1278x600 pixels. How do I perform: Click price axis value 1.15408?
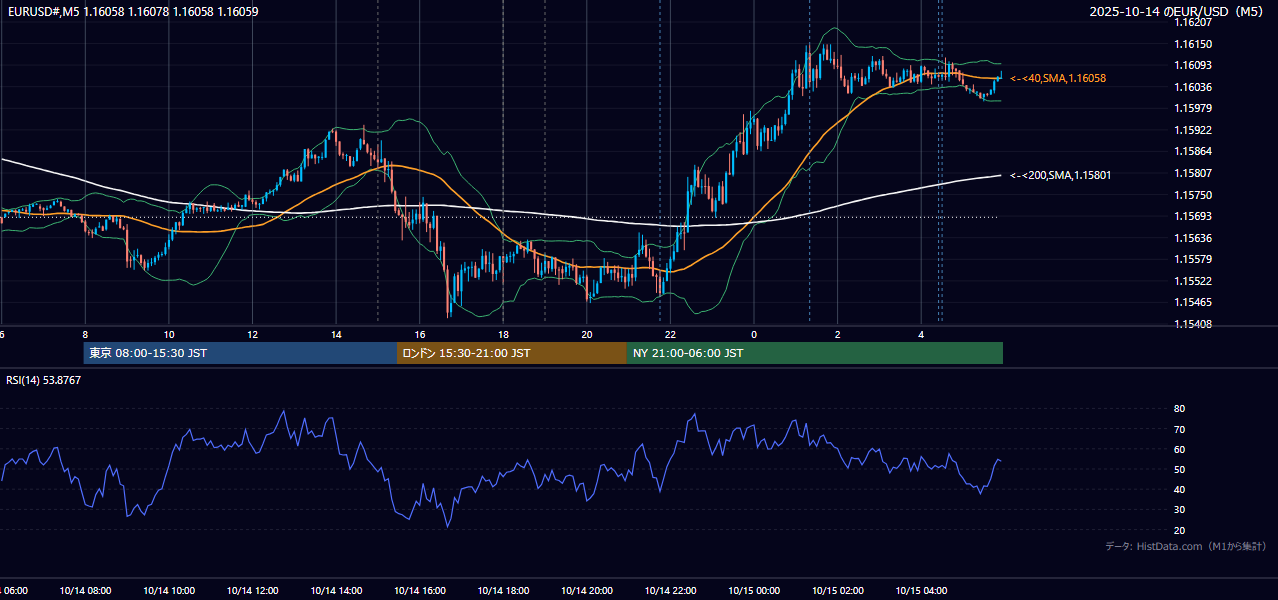pyautogui.click(x=1193, y=324)
